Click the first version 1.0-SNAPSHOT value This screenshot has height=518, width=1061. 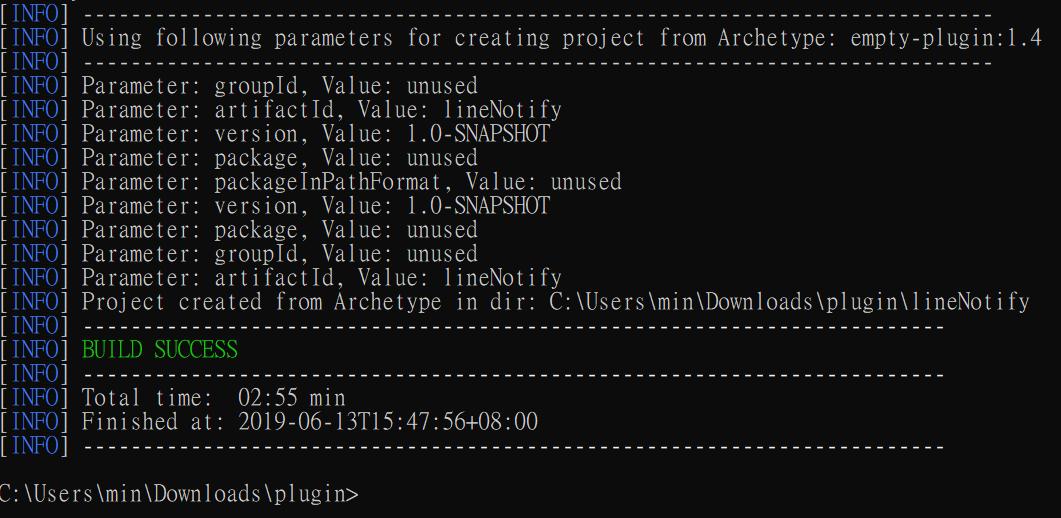tap(478, 134)
